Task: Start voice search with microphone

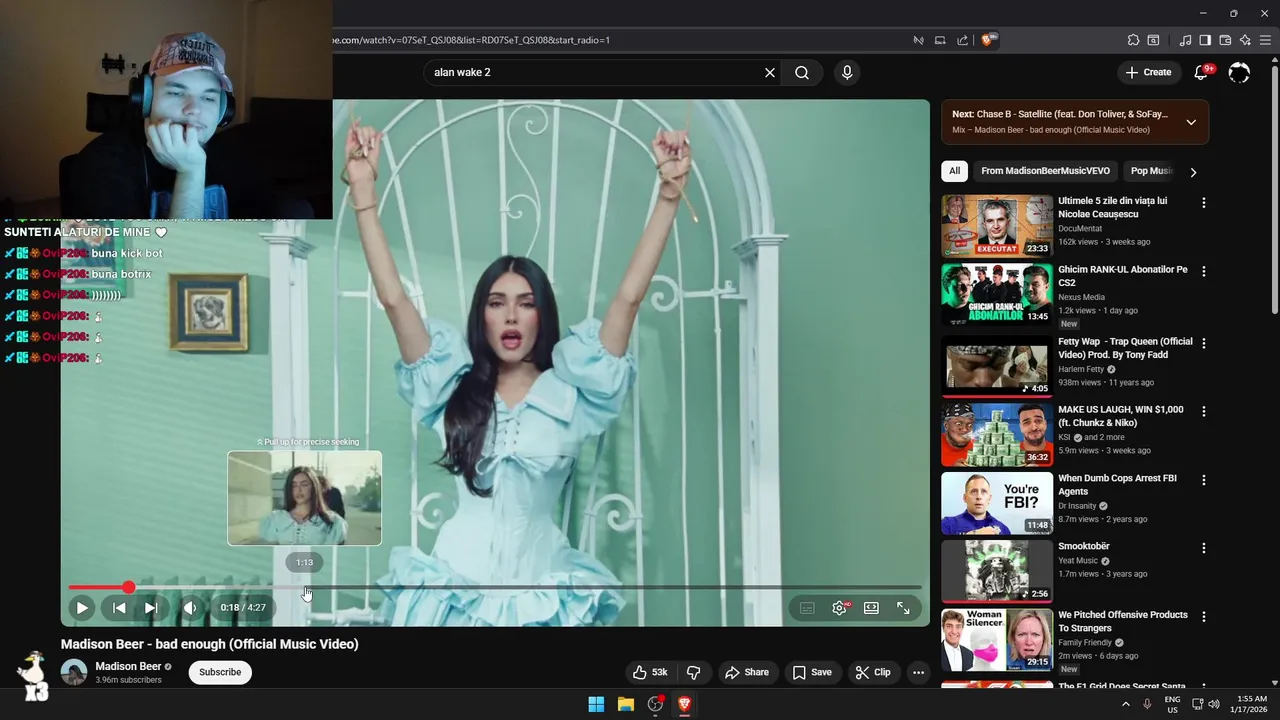Action: tap(847, 73)
